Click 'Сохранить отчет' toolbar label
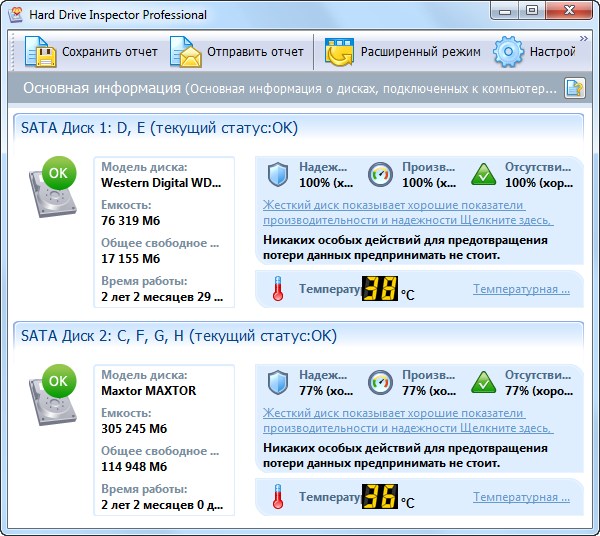 (x=110, y=52)
